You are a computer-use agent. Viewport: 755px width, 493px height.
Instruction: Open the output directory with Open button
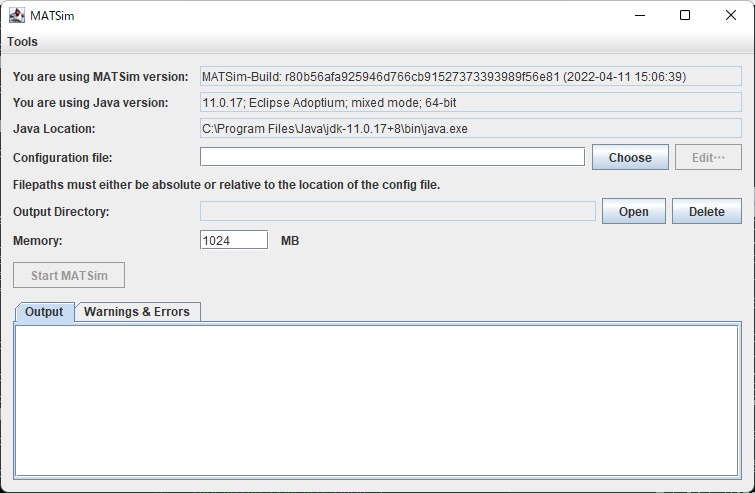click(633, 211)
